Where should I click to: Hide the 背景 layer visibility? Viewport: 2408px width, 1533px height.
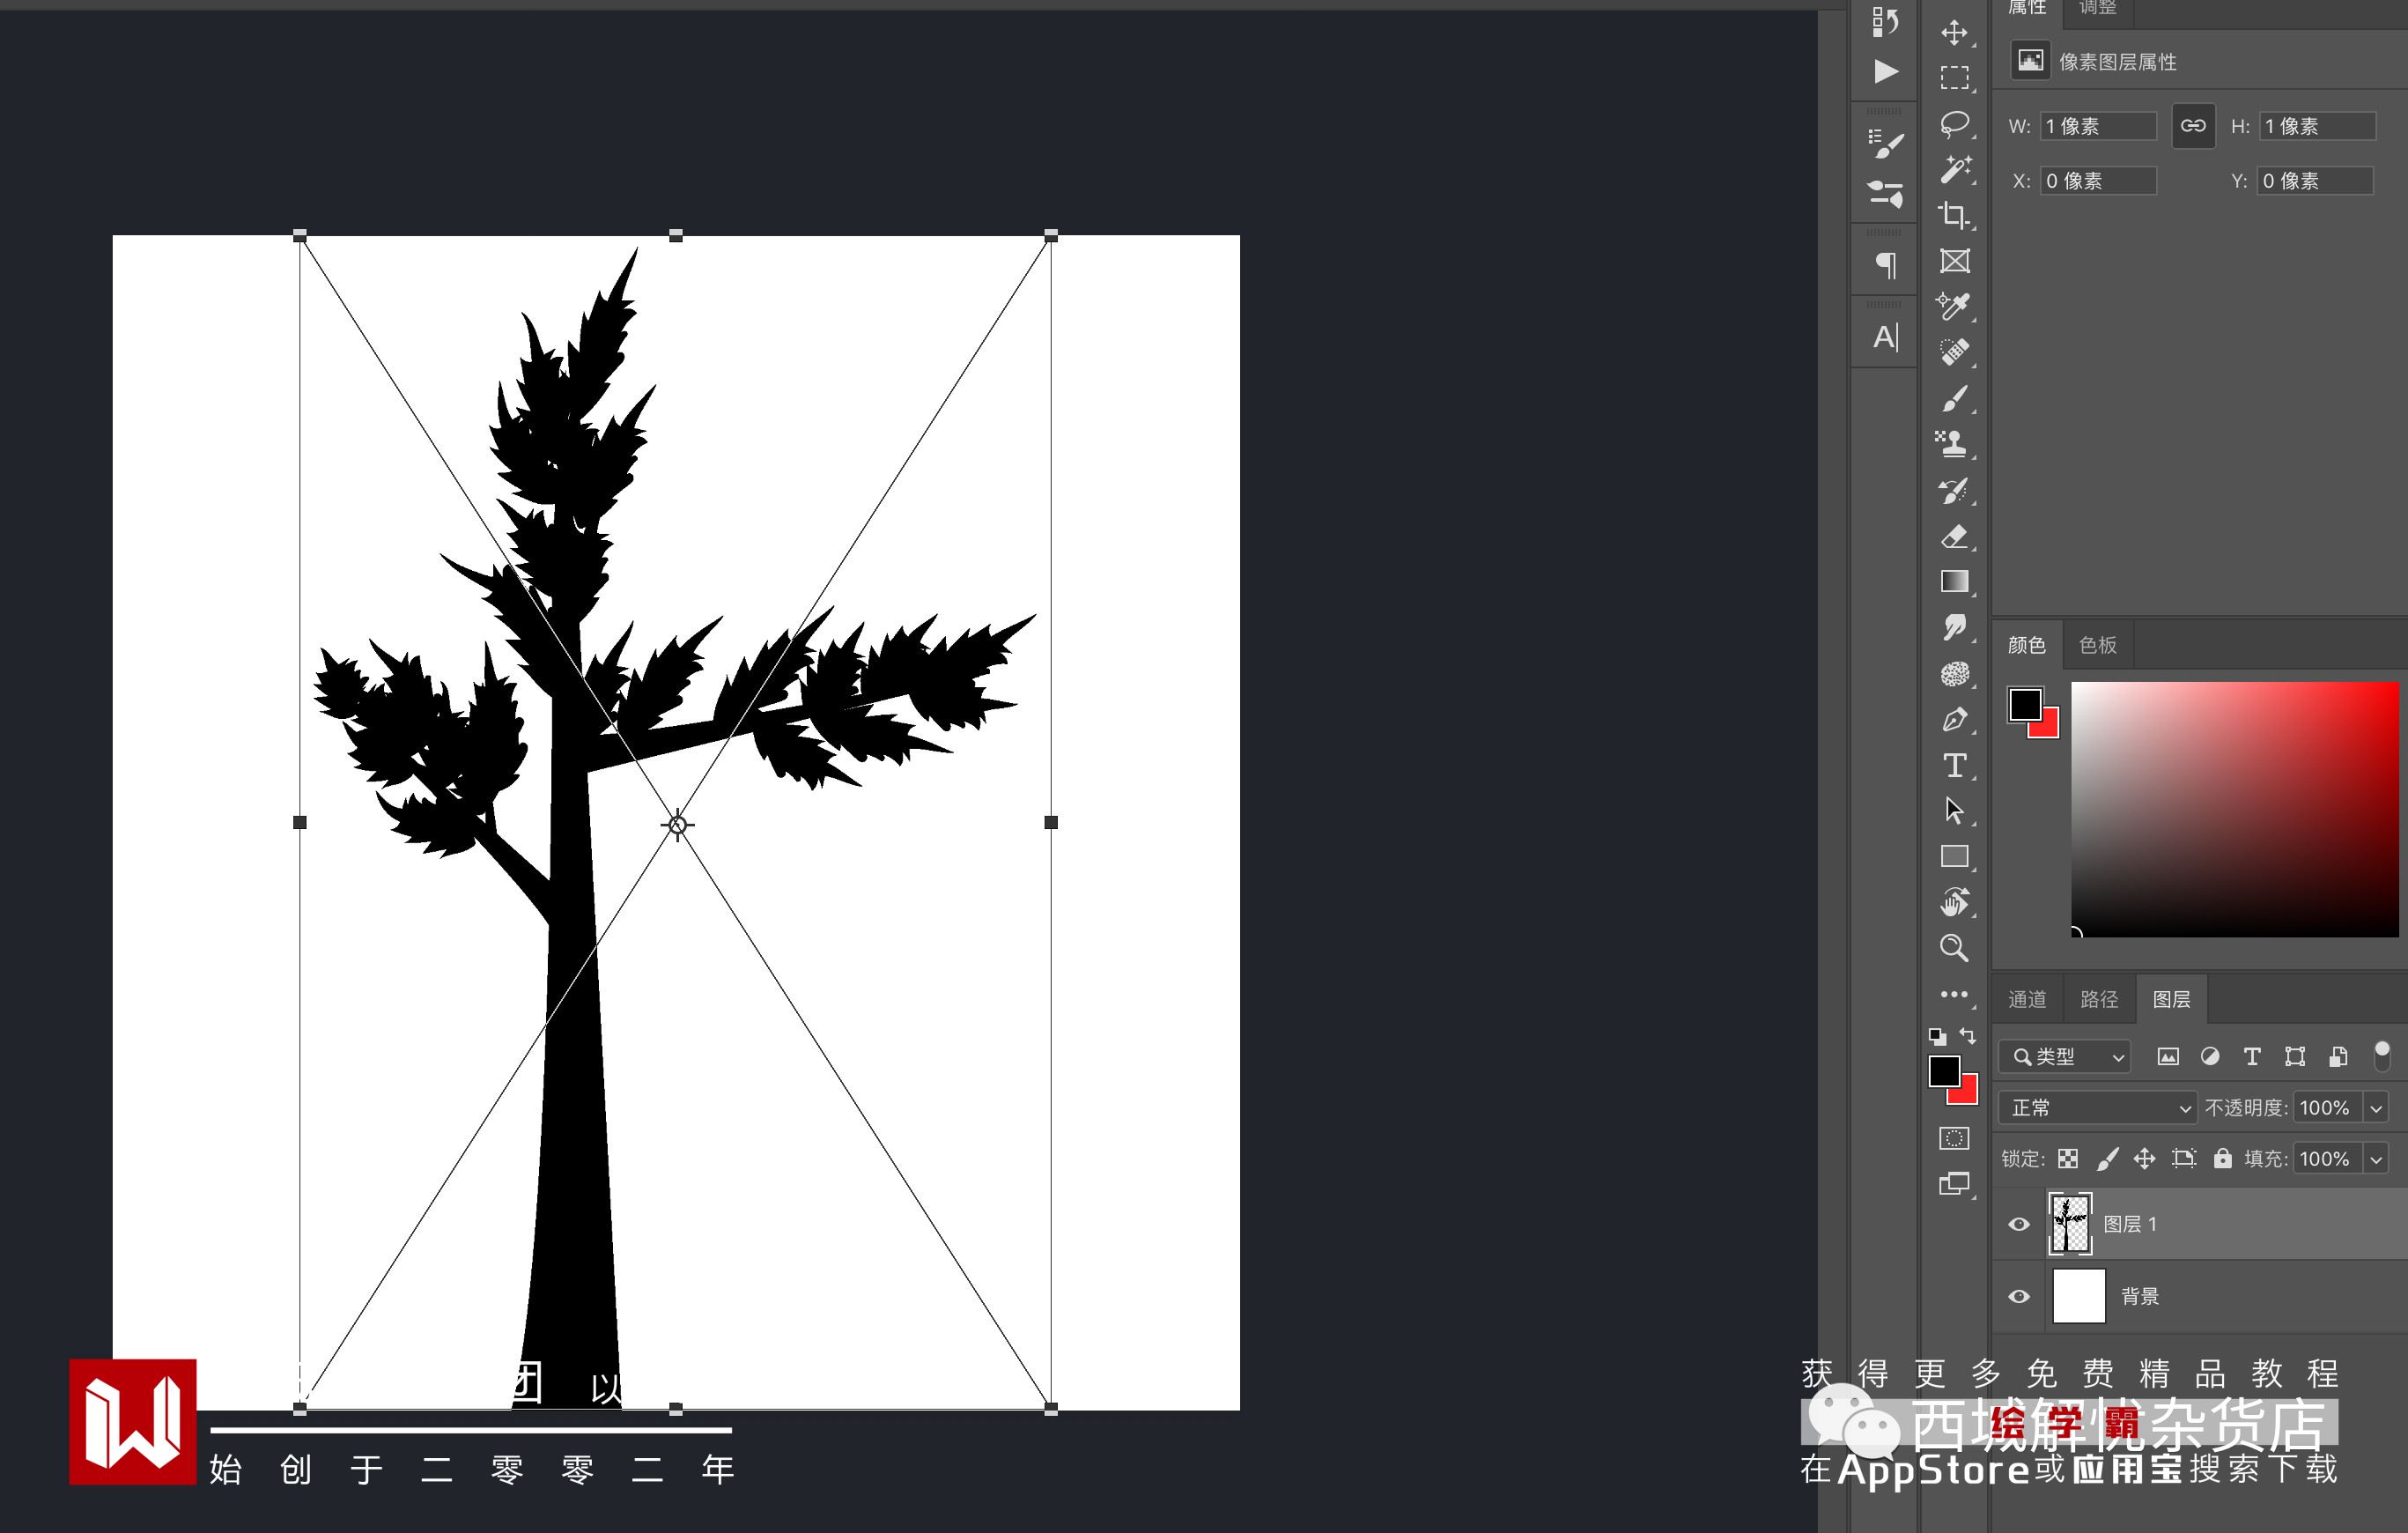(2019, 1296)
